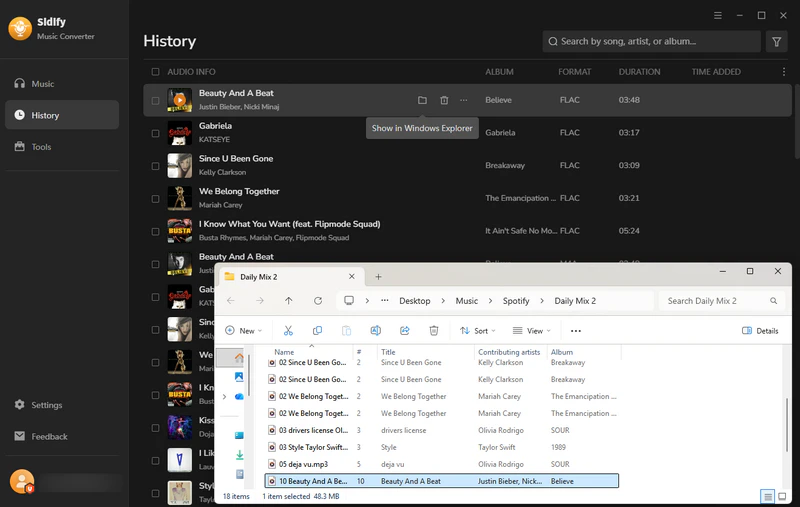This screenshot has width=800, height=507.
Task: Click Gabriela album cover thumbnail
Action: 180,133
